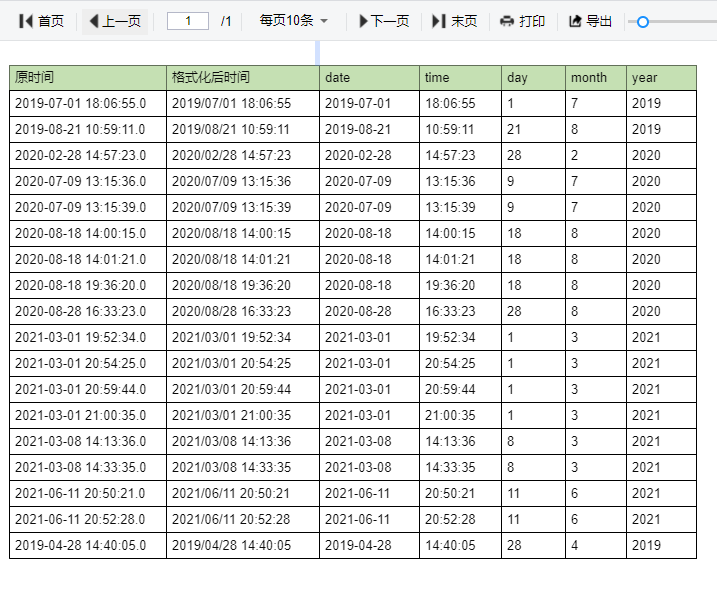717x595 pixels.
Task: Click date cell 2020-02-28
Action: [369, 155]
